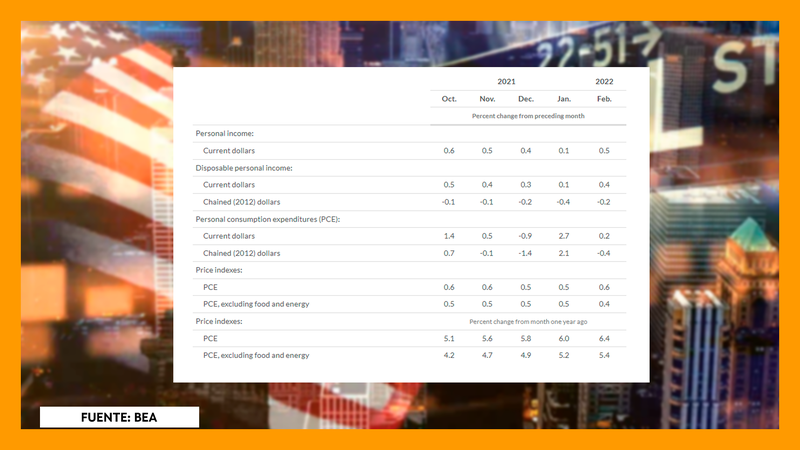800x450 pixels.
Task: Select "Percent change from preceding month" subheading
Action: 527,116
